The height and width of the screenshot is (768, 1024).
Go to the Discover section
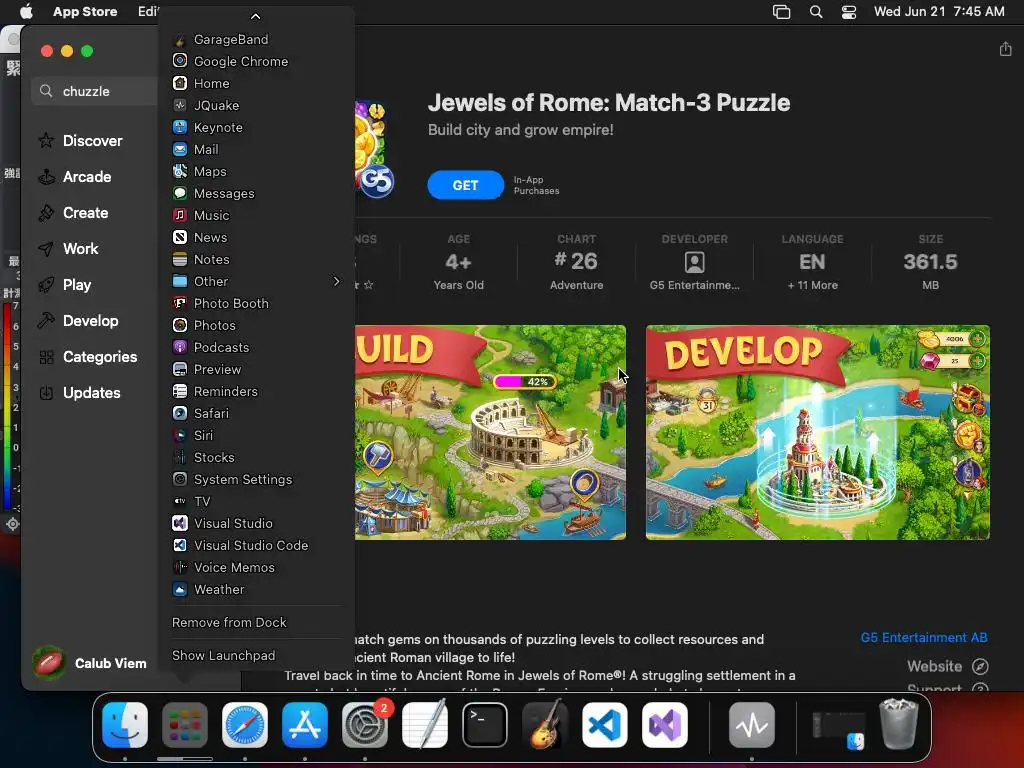(x=92, y=140)
